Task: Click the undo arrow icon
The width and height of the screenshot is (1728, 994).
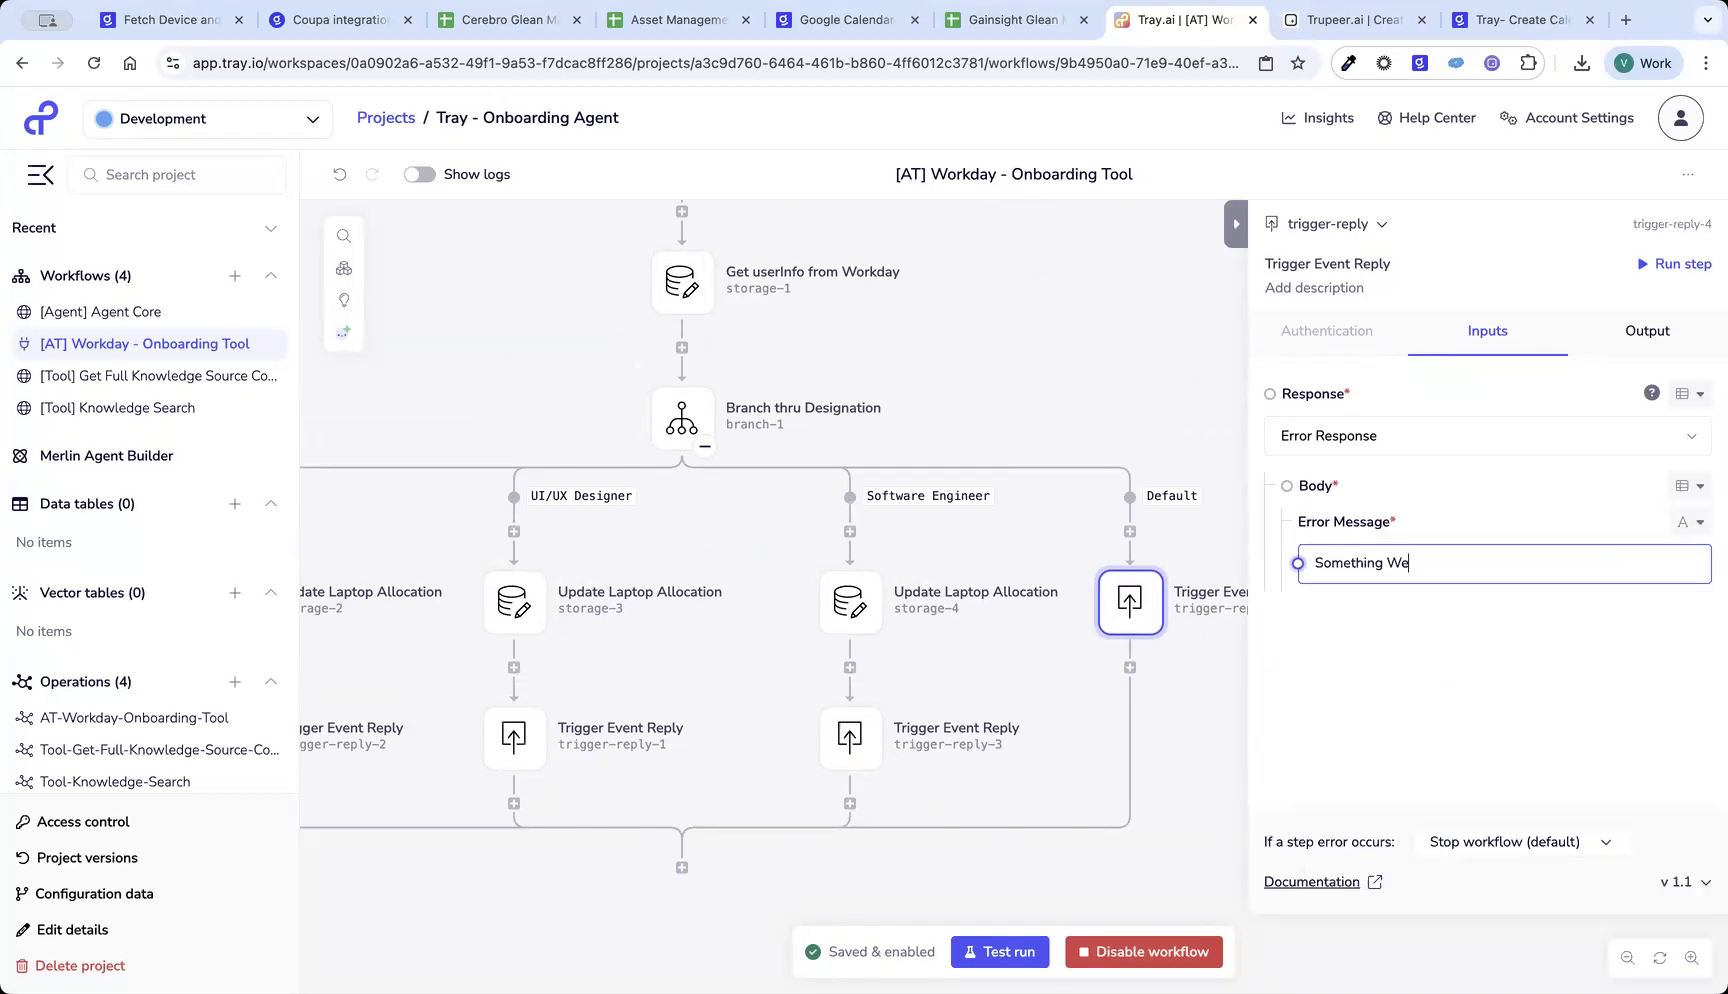Action: point(340,174)
